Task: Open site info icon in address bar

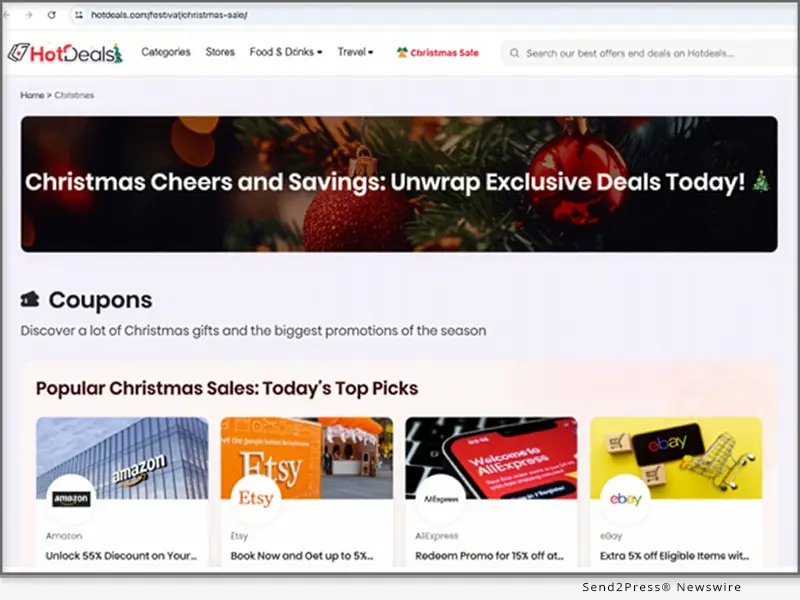Action: tap(79, 15)
